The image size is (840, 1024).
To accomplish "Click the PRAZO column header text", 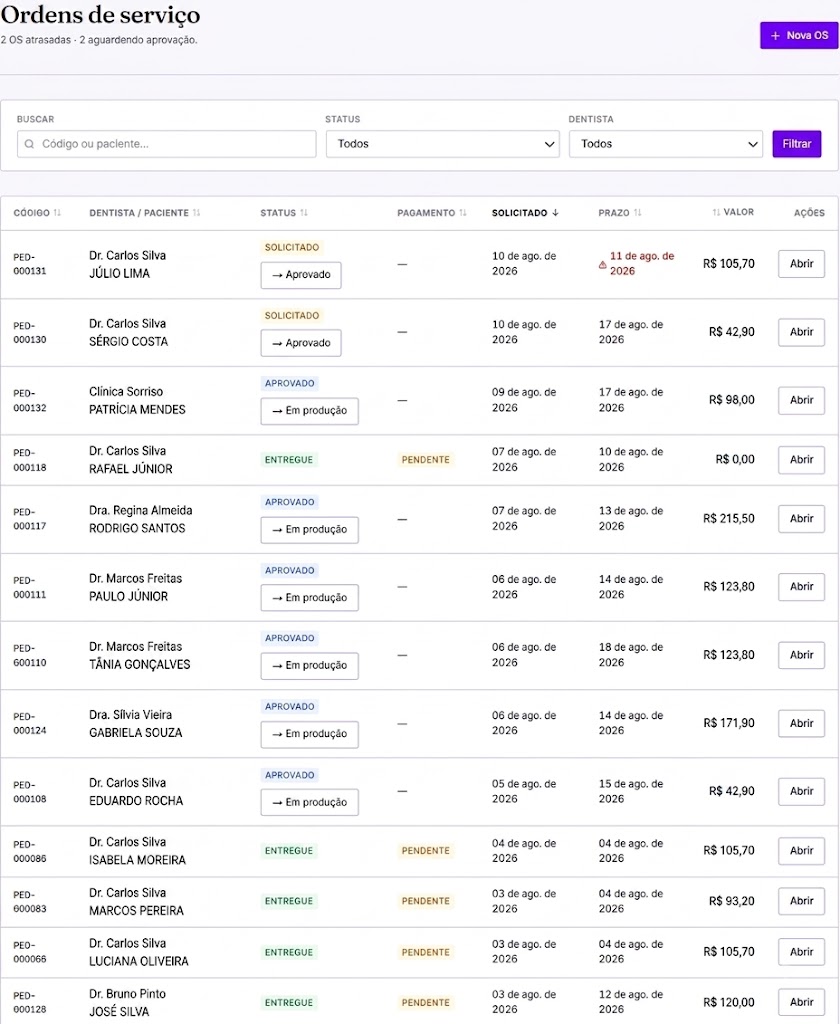I will (614, 213).
